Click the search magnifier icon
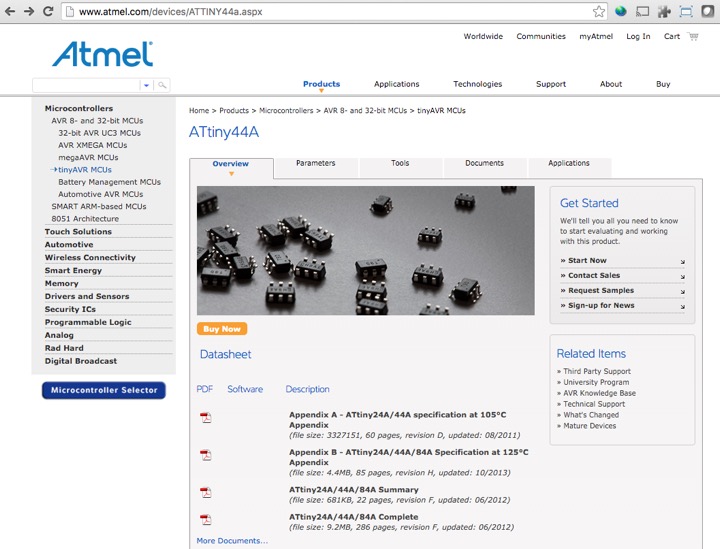This screenshot has height=549, width=720. click(x=162, y=85)
